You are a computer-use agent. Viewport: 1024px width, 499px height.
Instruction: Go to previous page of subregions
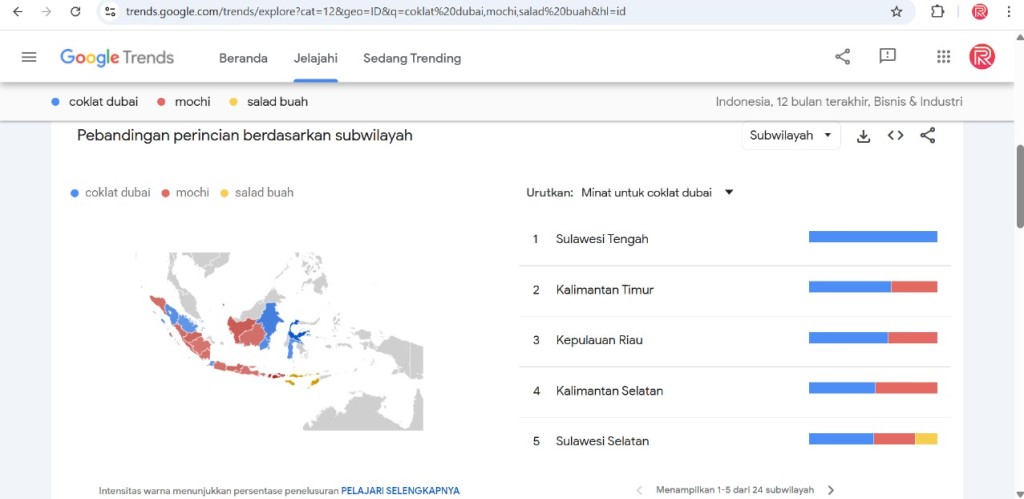point(639,490)
